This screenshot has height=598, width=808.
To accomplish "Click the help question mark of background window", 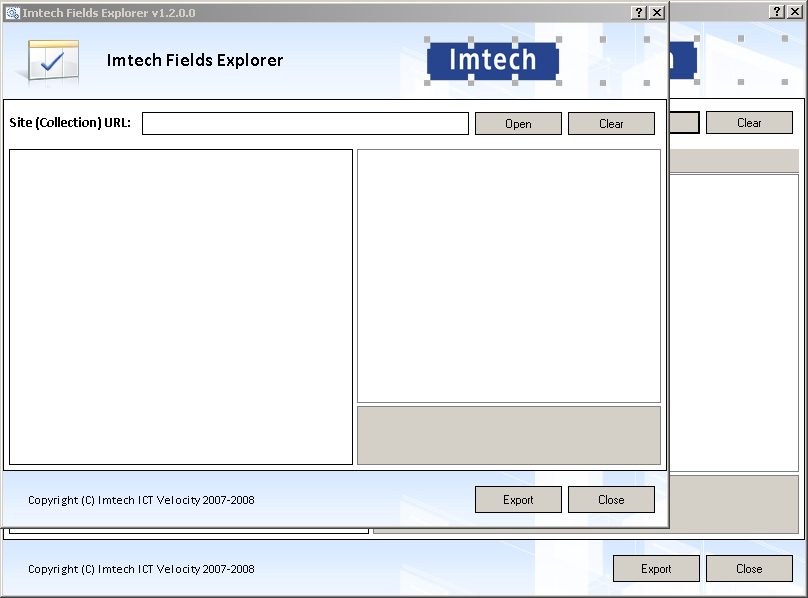I will click(x=777, y=12).
